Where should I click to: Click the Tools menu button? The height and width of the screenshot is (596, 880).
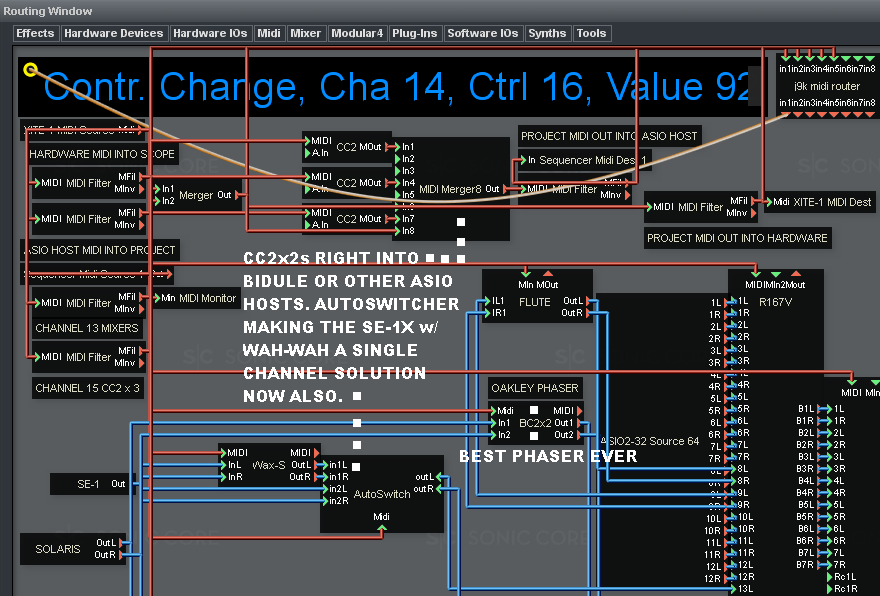click(591, 33)
